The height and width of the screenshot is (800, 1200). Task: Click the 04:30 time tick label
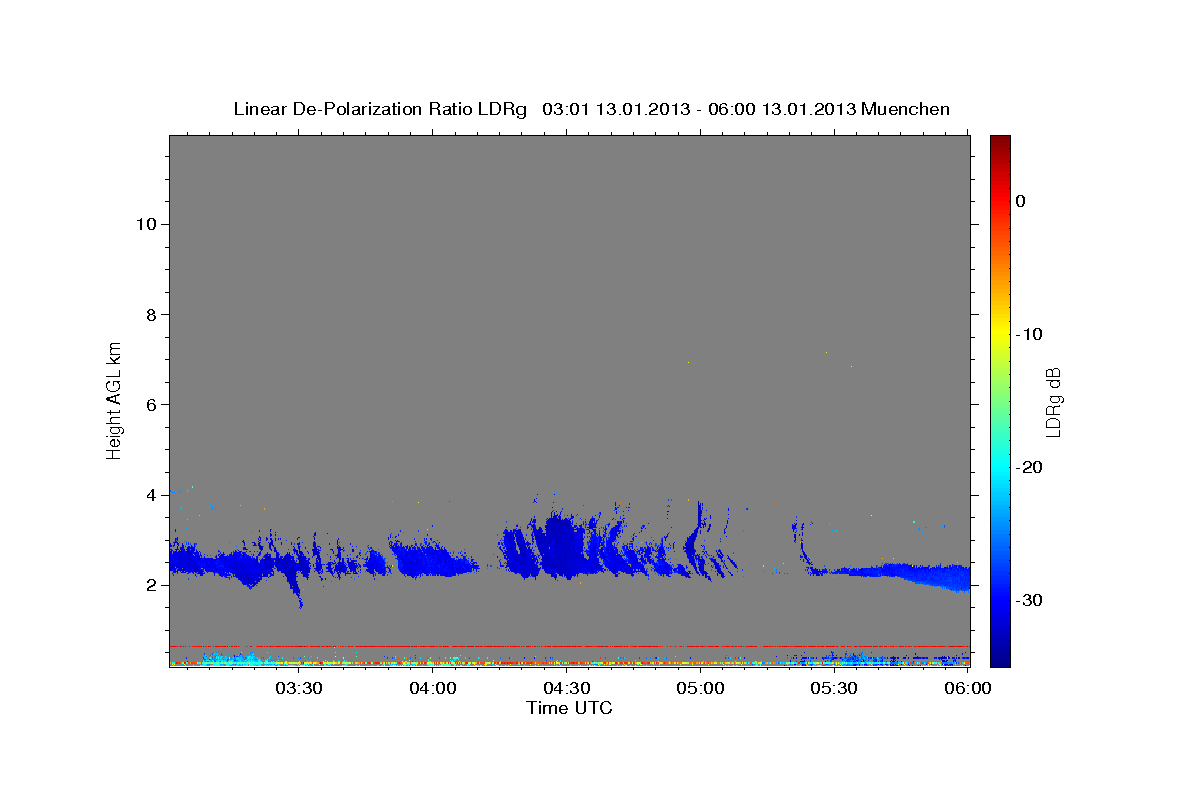coord(567,689)
